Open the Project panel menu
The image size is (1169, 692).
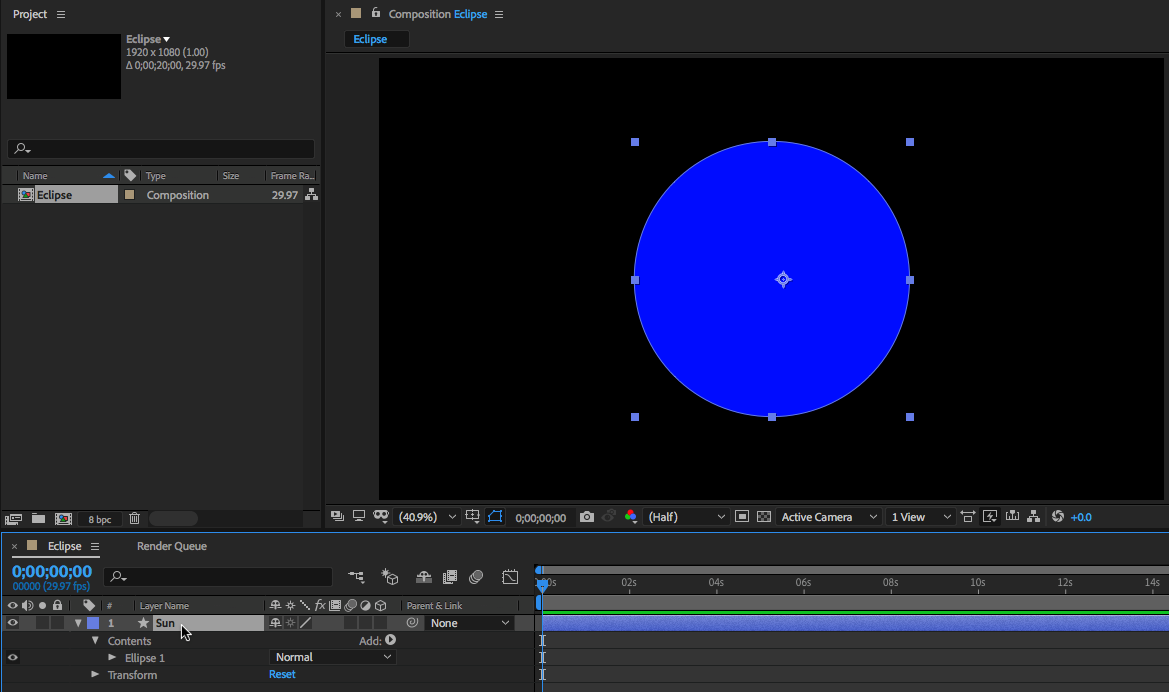pyautogui.click(x=61, y=15)
